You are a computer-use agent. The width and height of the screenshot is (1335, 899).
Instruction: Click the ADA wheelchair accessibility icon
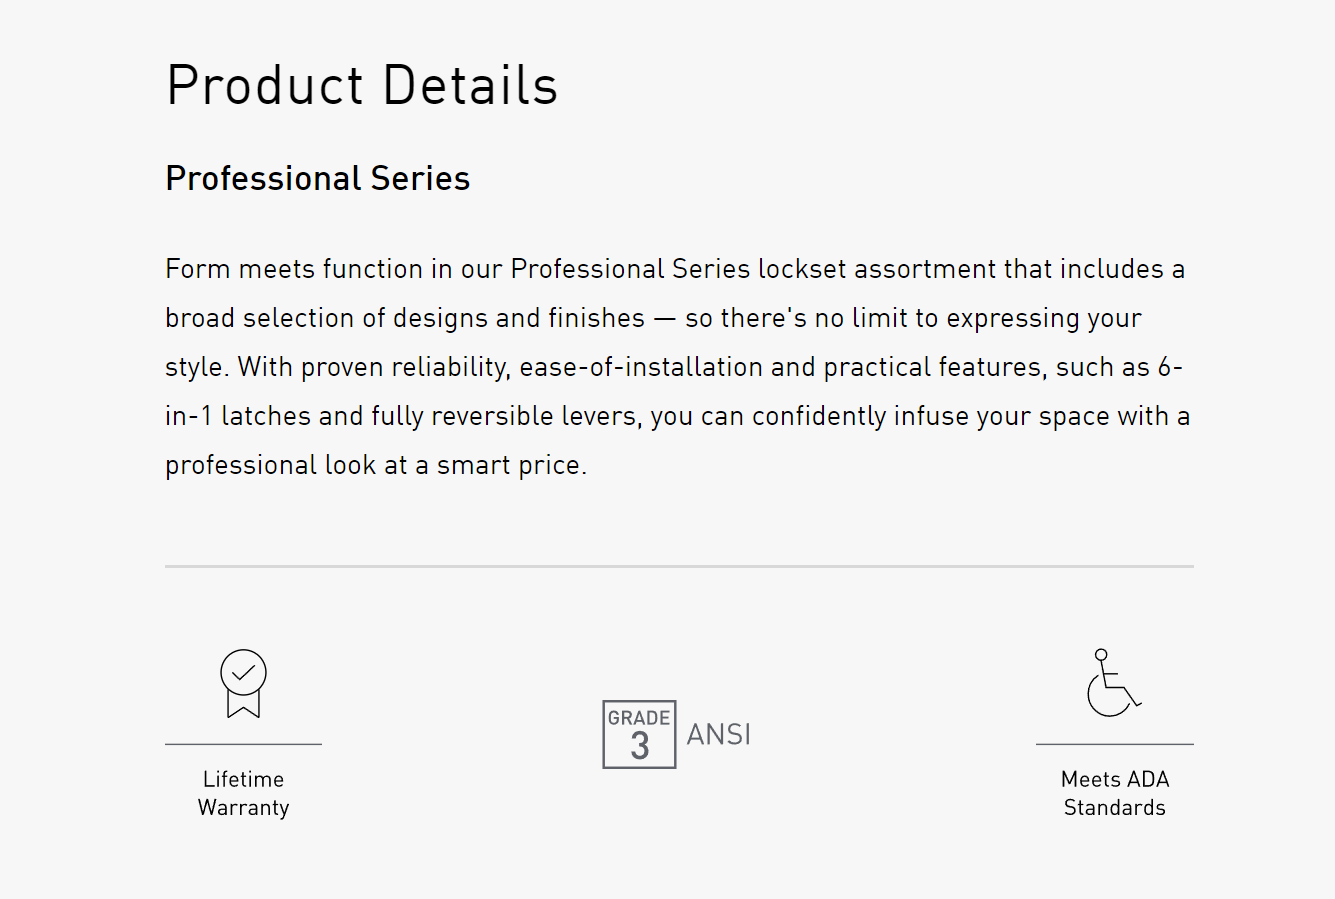tap(1114, 683)
